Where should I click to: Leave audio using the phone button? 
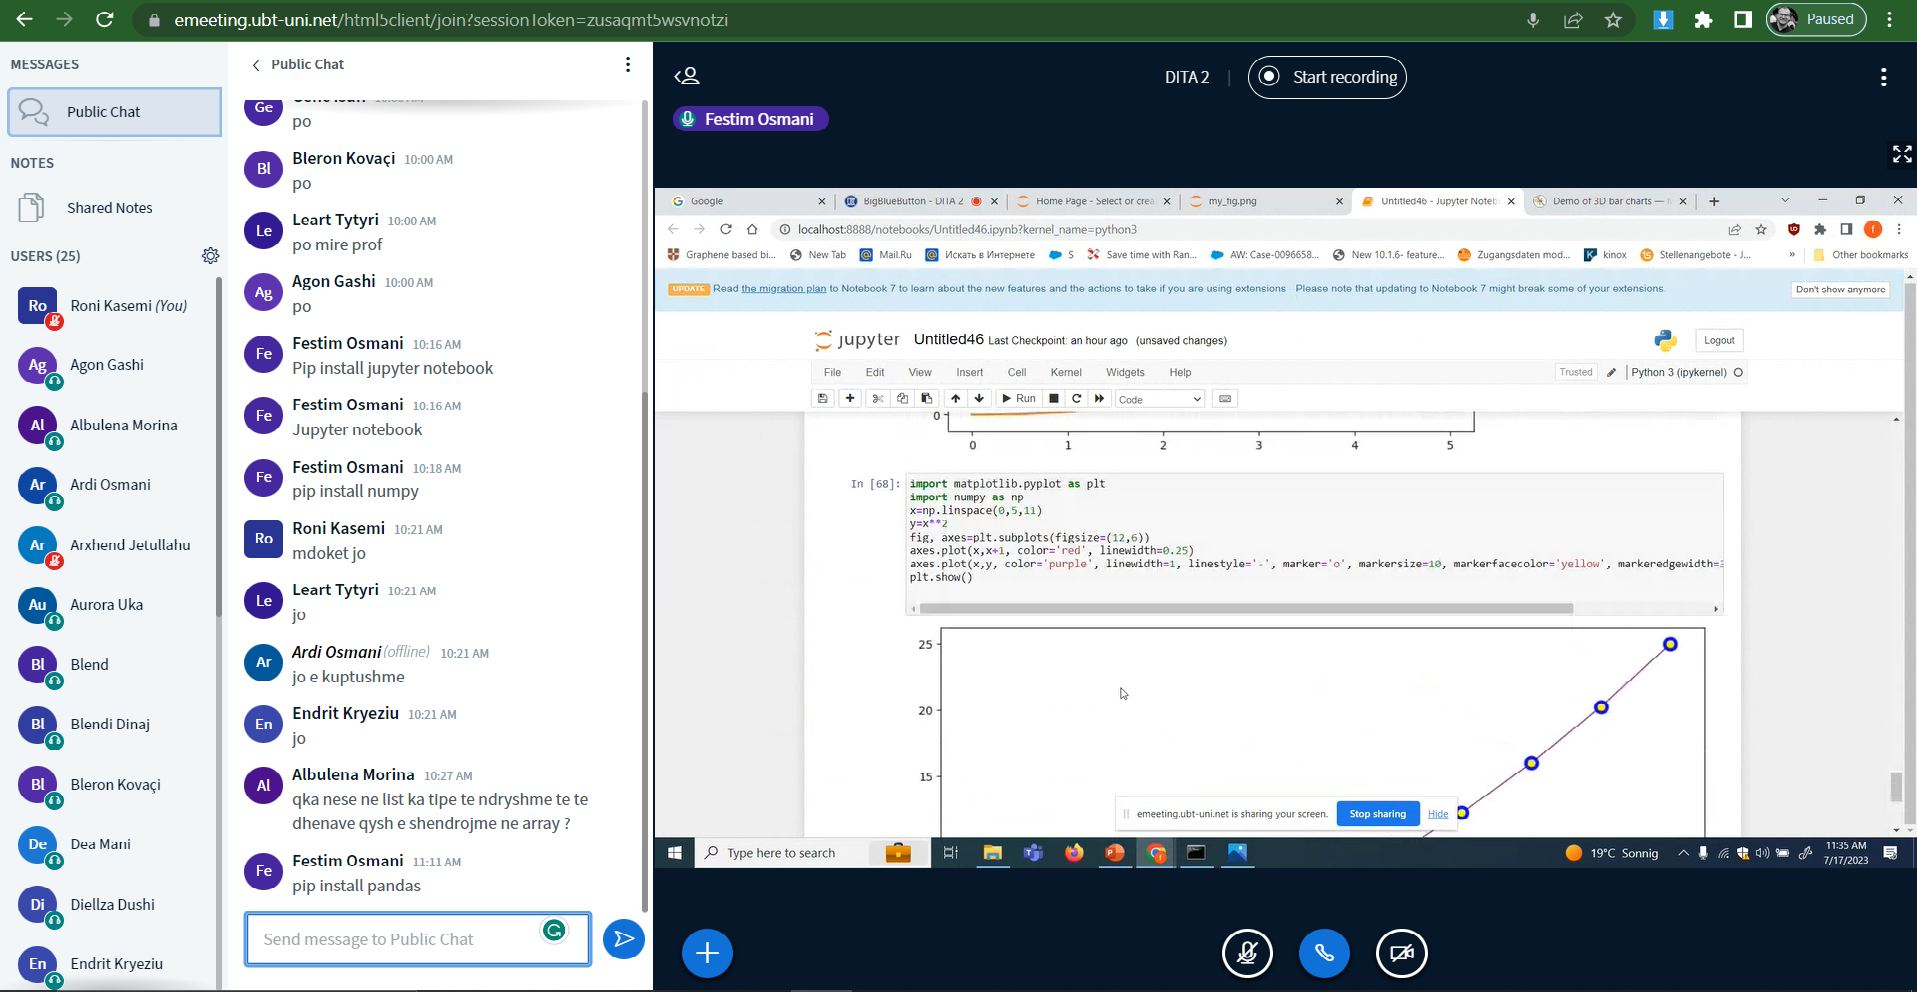coord(1323,953)
